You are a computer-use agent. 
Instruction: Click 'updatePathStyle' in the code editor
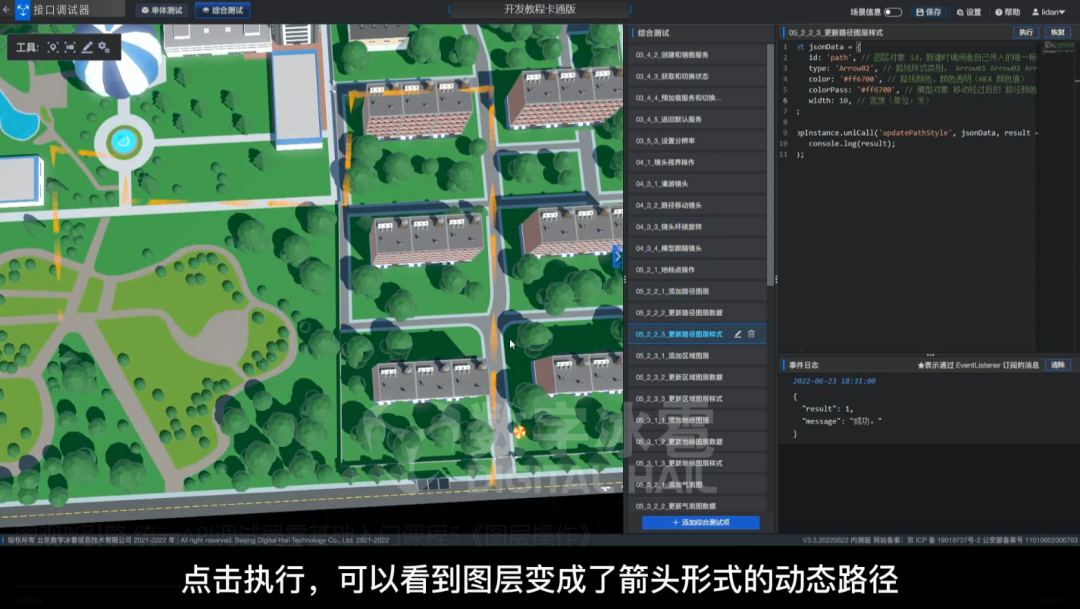pyautogui.click(x=915, y=133)
